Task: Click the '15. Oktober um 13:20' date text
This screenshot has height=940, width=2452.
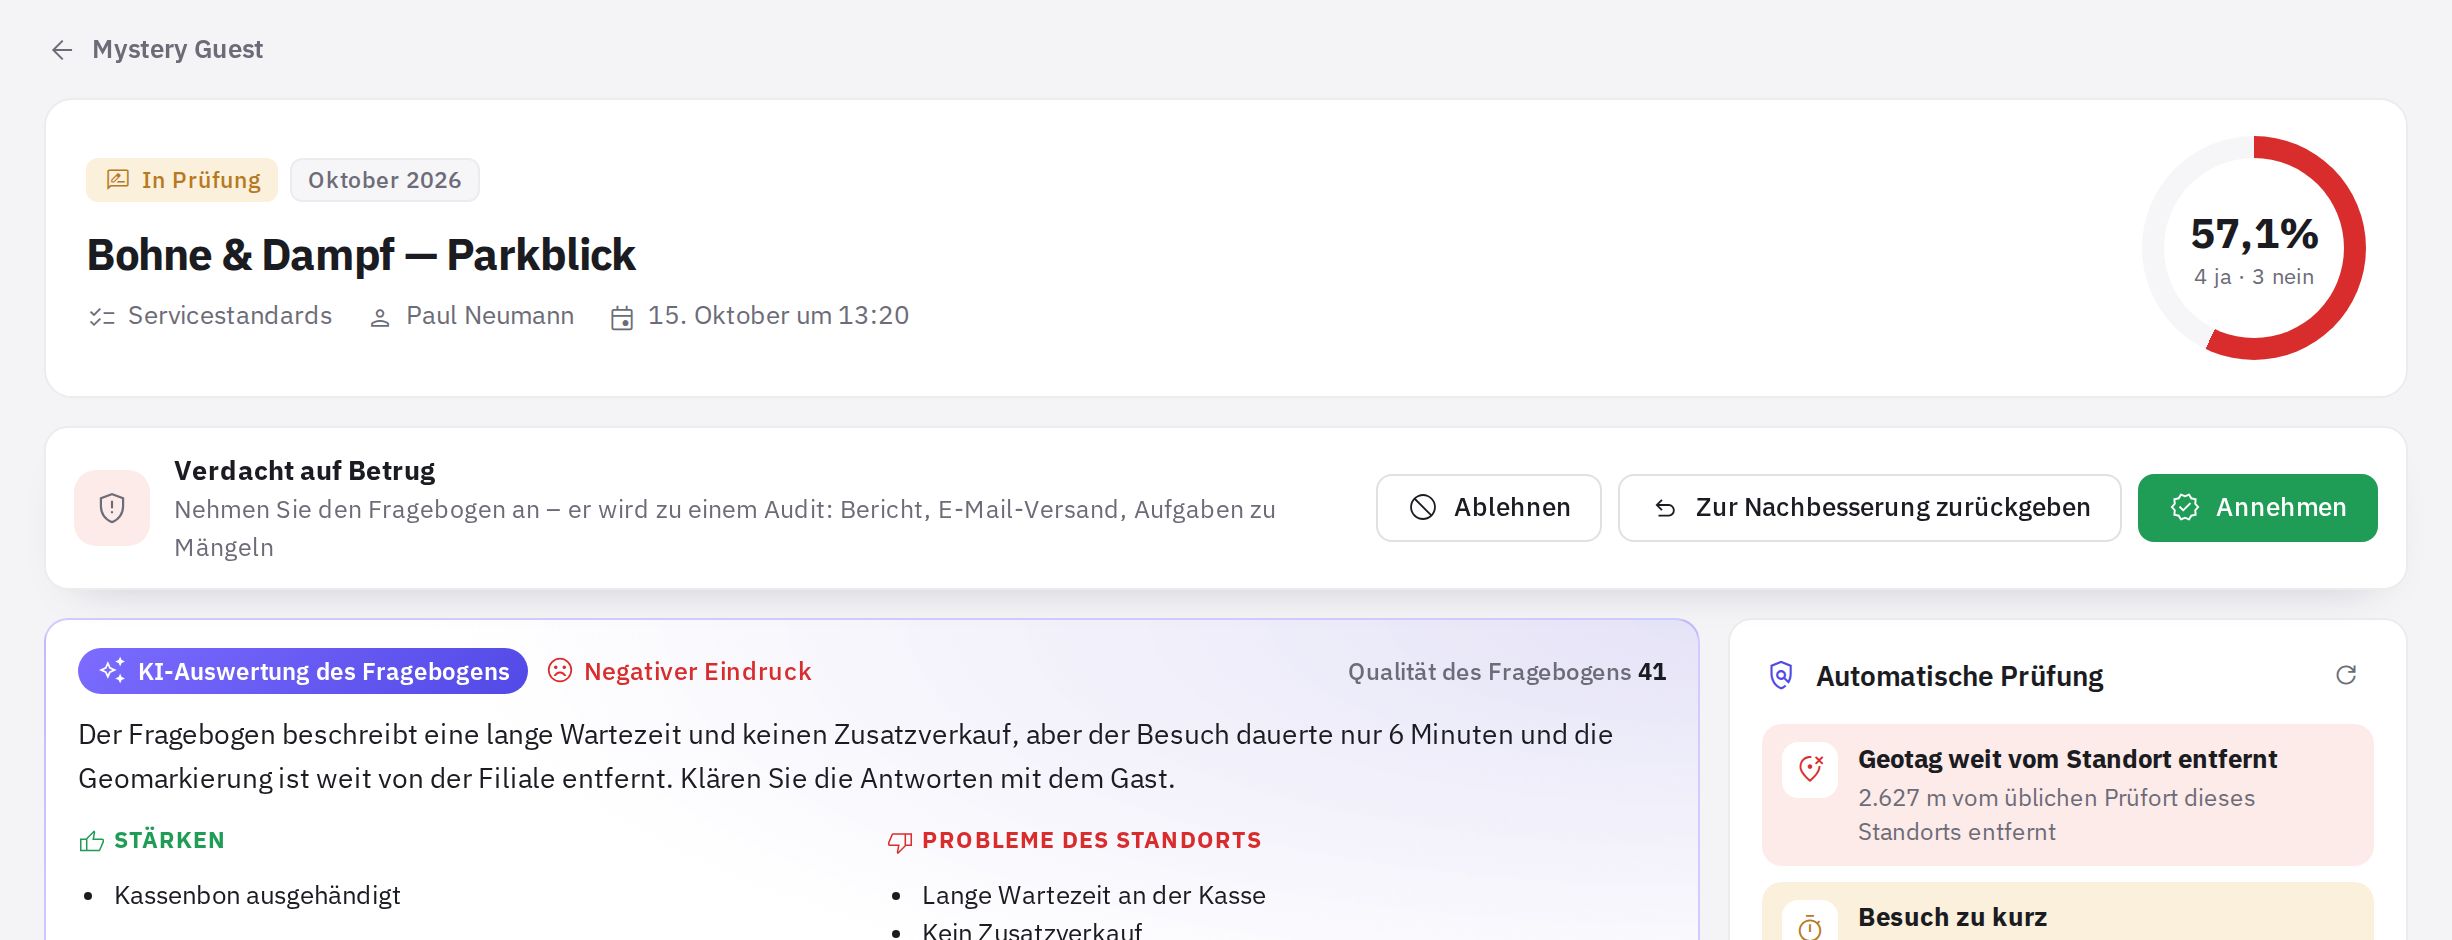Action: pyautogui.click(x=778, y=316)
